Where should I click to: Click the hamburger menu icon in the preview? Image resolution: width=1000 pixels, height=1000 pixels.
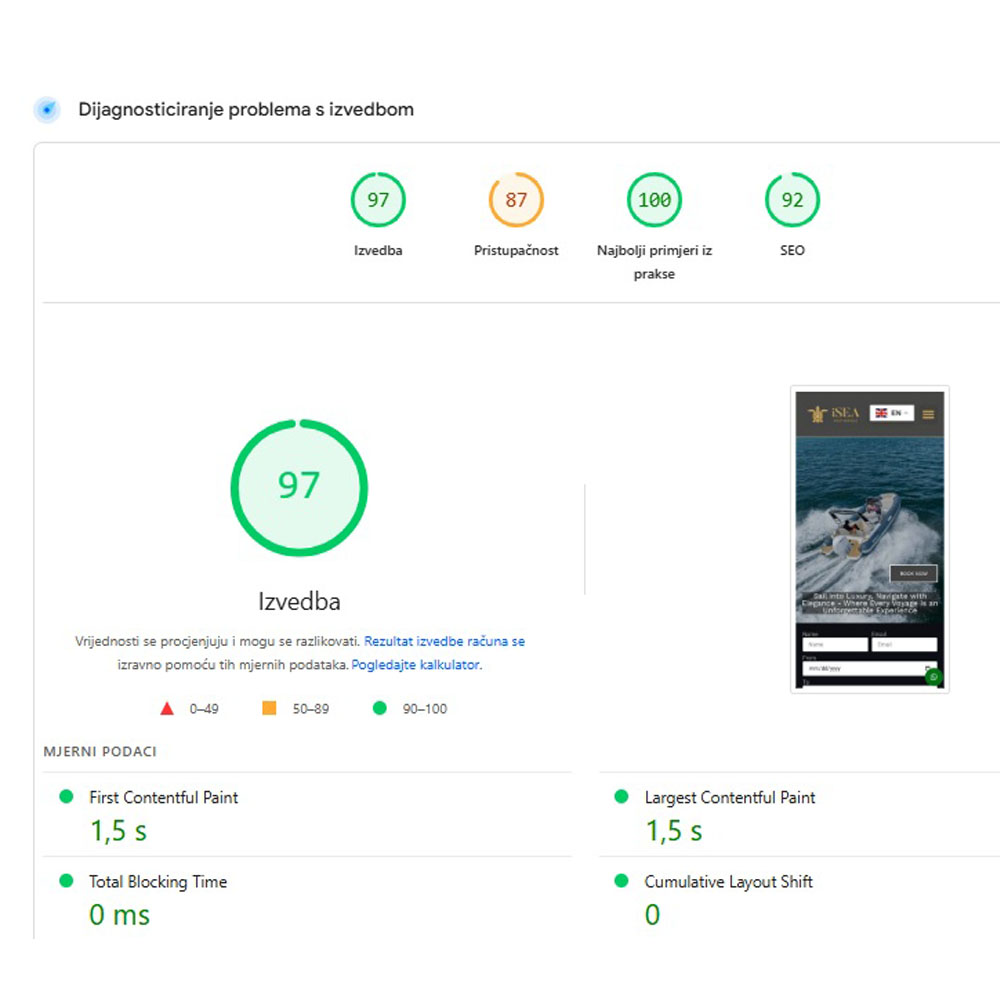point(929,414)
